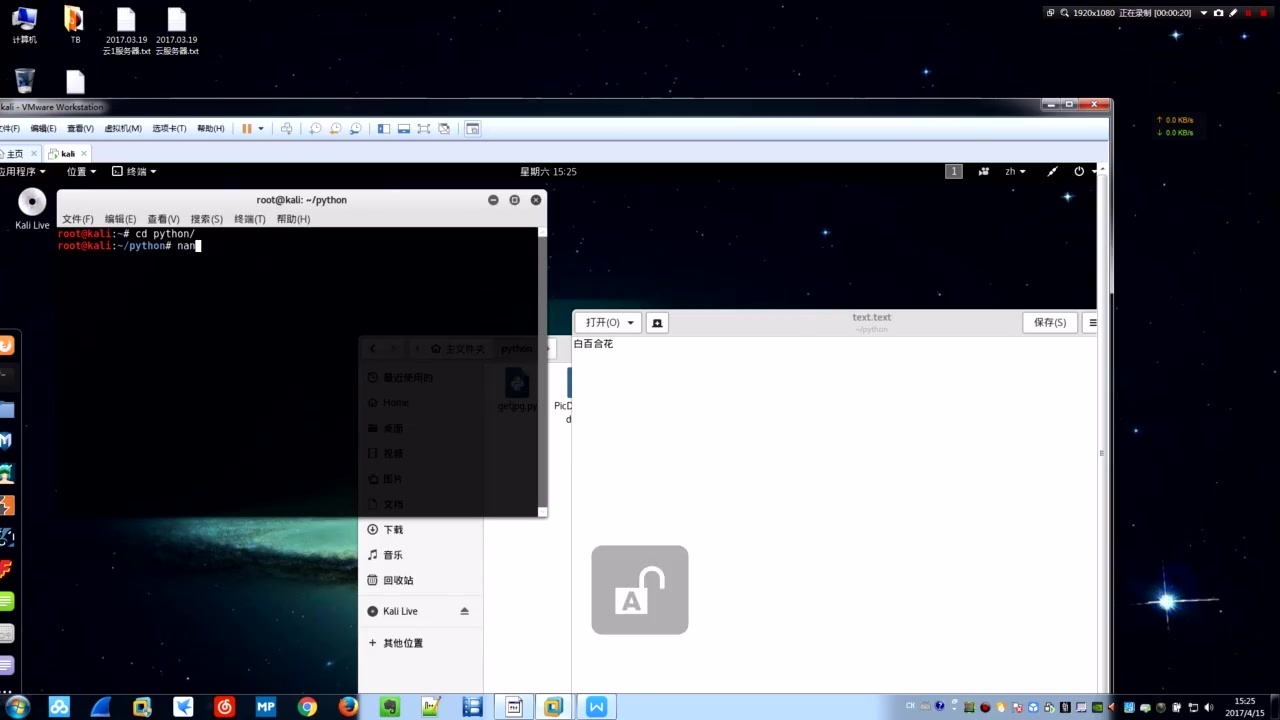Open the pause button dropdown arrow in VMware
Image resolution: width=1280 pixels, height=720 pixels.
point(261,128)
